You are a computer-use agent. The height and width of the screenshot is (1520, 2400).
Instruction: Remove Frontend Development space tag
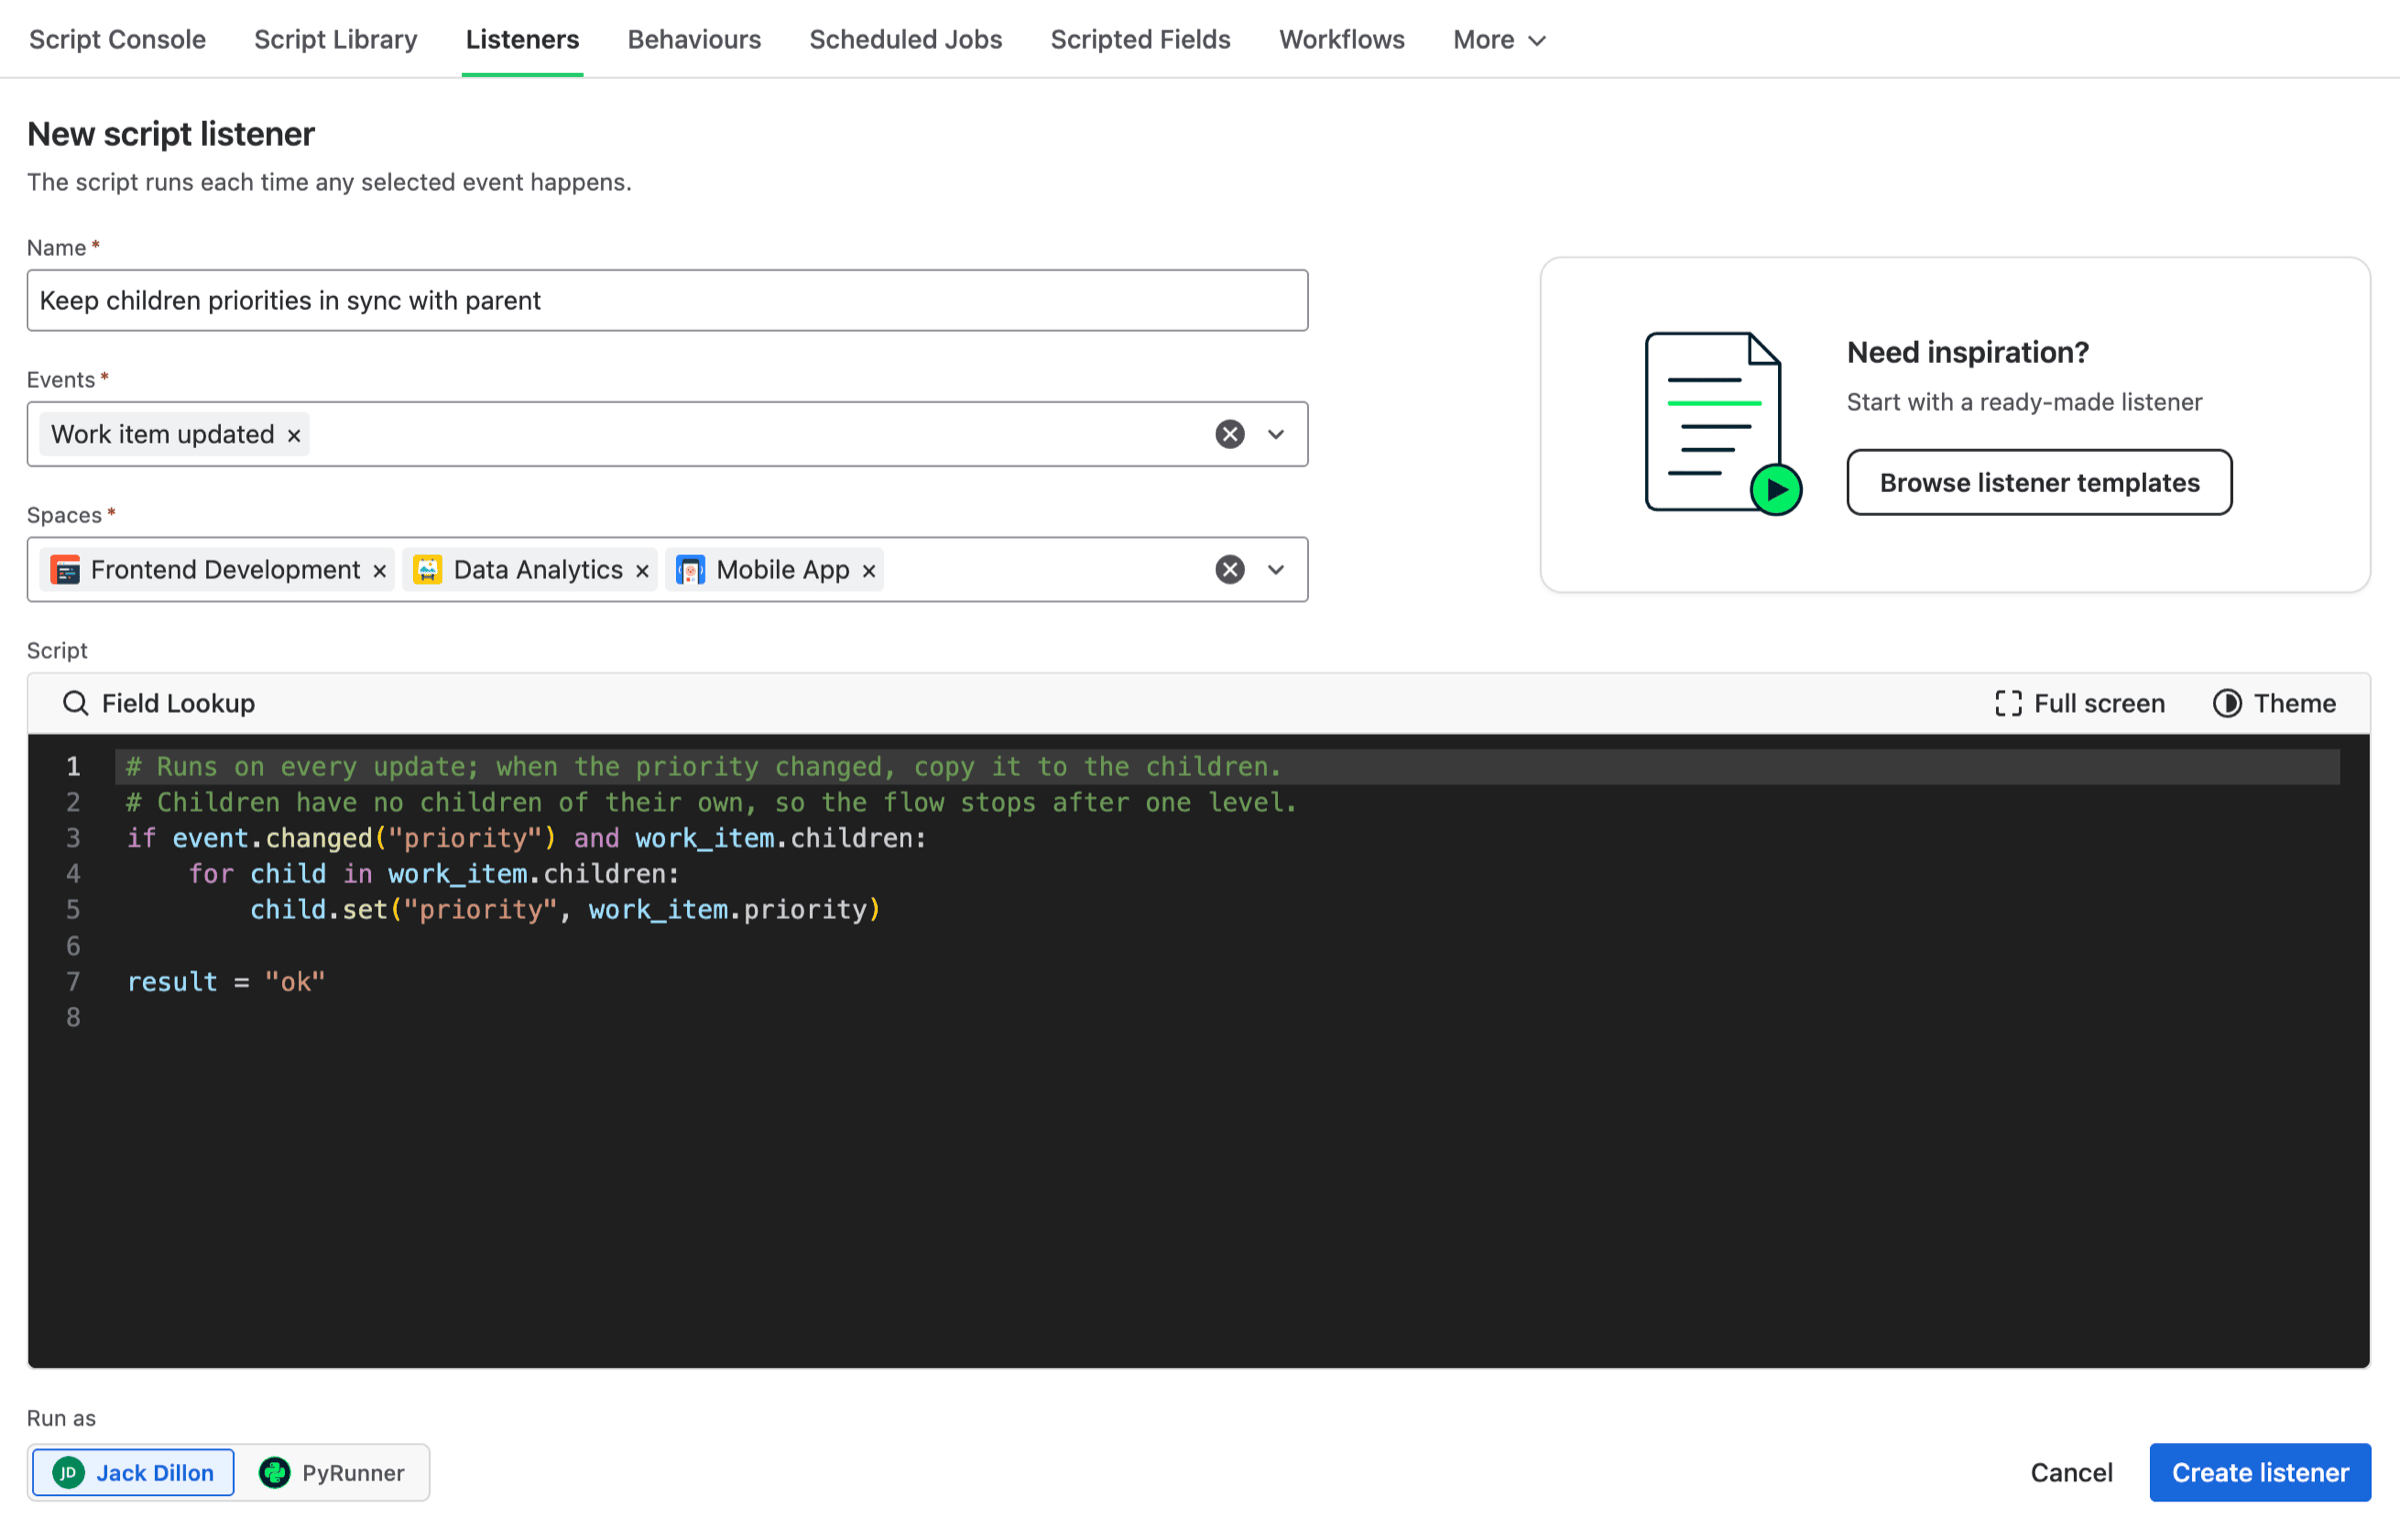(x=380, y=570)
